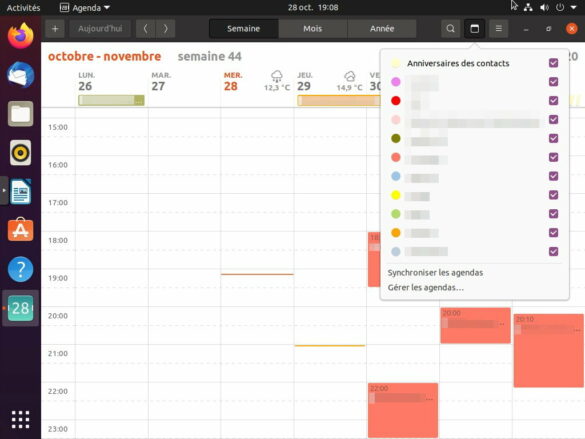
Task: Click the semaine 44 label
Action: [209, 56]
